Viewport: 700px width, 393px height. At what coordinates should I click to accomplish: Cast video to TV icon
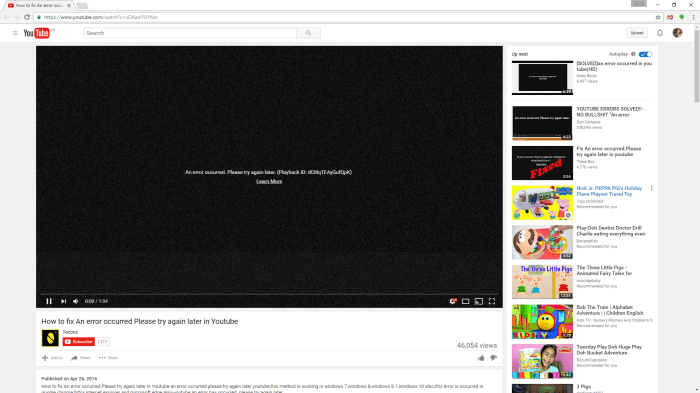coord(479,301)
